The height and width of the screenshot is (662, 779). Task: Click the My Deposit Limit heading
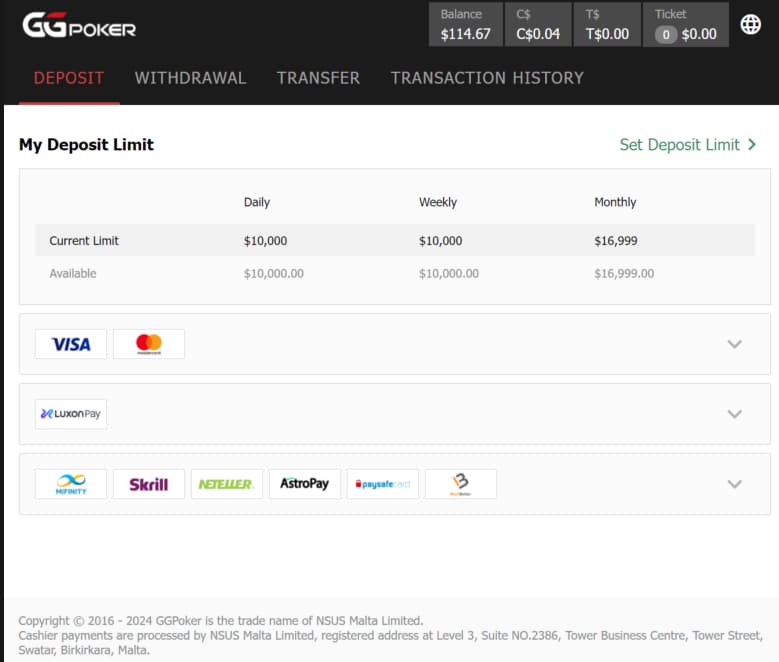coord(86,145)
